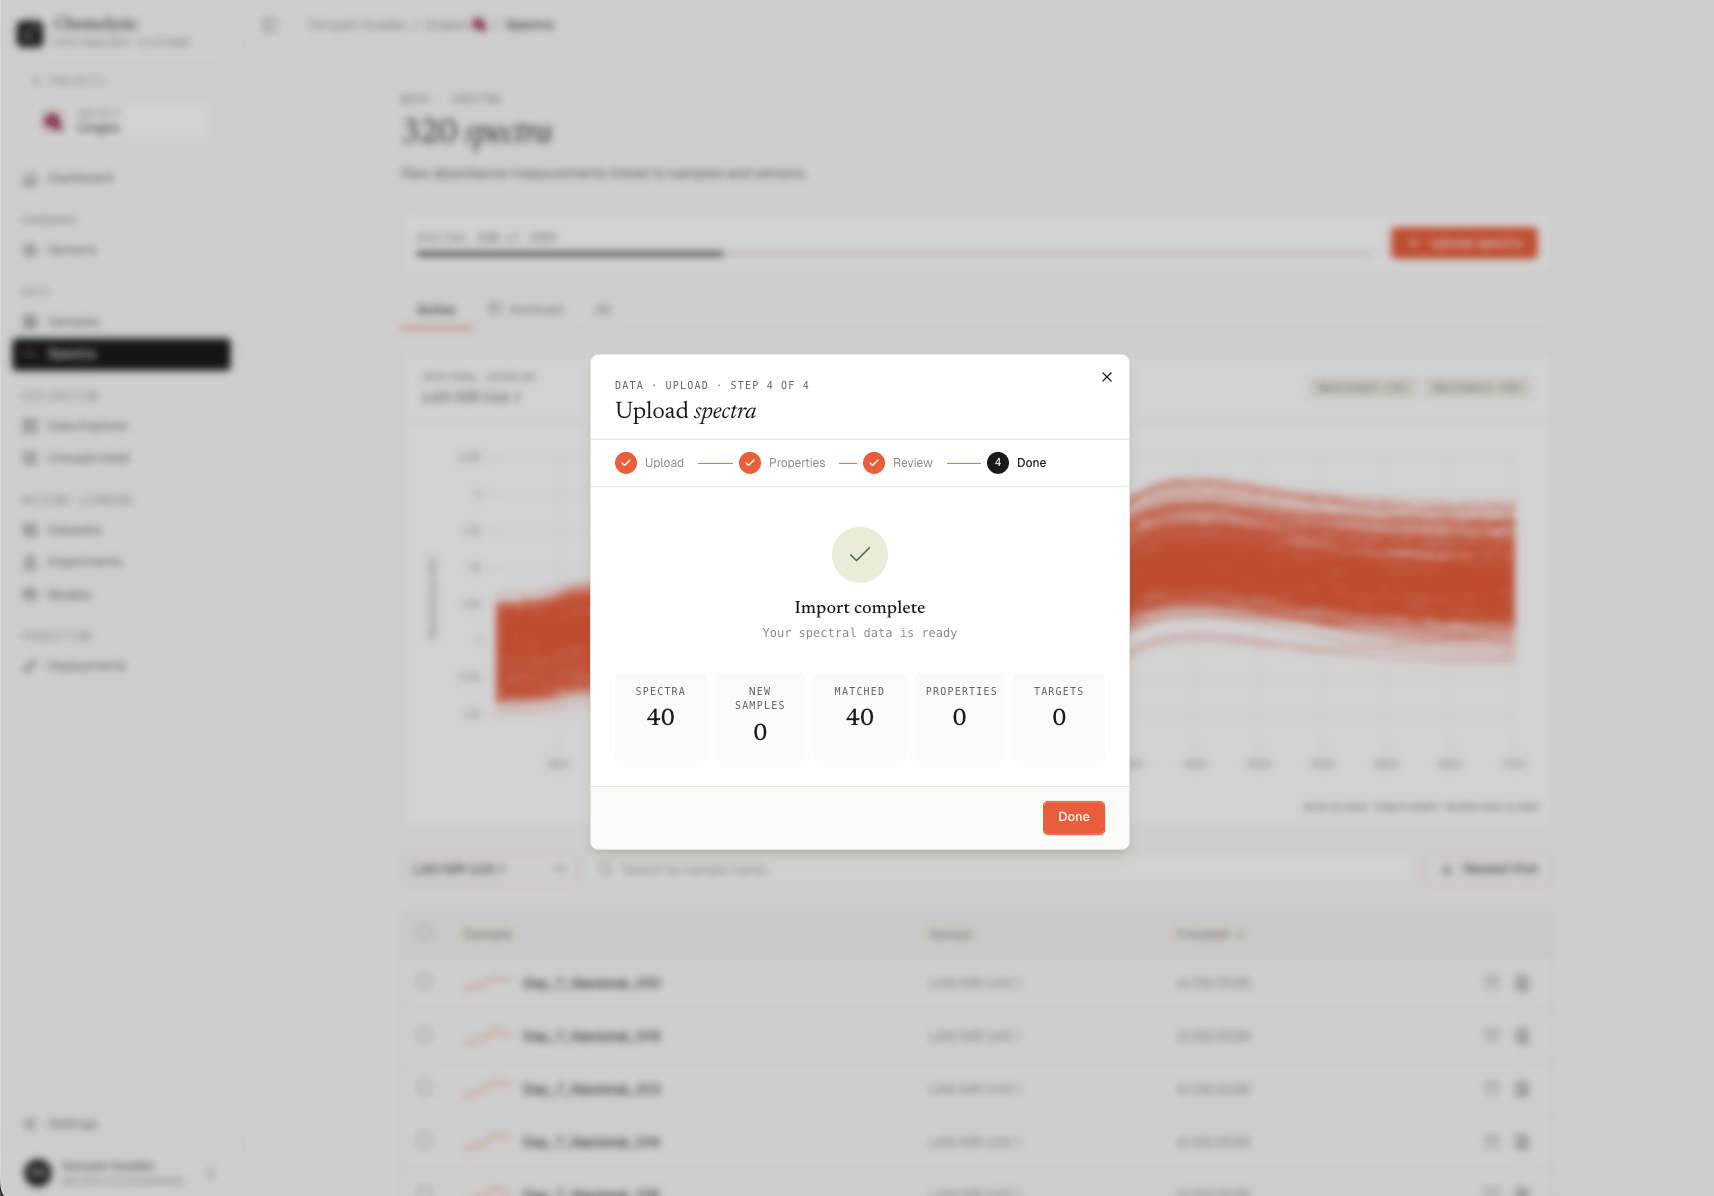Viewport: 1714px width, 1196px height.
Task: Click the highlighted black sidebar item behind dialog
Action: click(x=121, y=354)
